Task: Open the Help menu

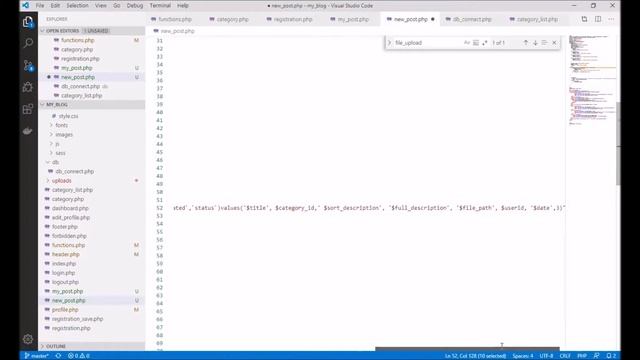Action: pos(183,6)
